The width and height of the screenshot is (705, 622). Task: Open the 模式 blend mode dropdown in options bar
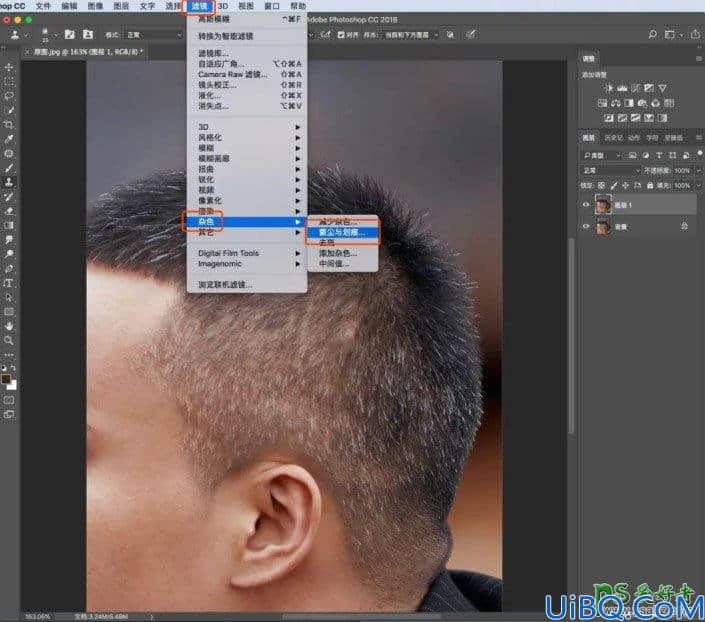[x=154, y=35]
